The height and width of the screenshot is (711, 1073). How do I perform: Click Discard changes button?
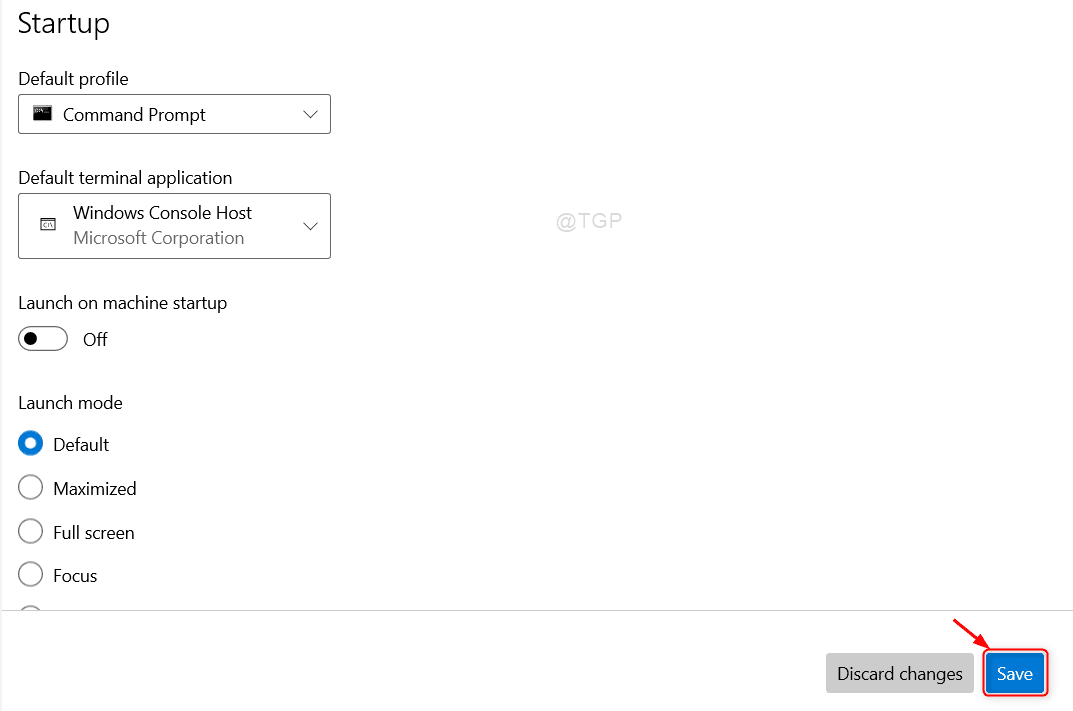pyautogui.click(x=900, y=673)
